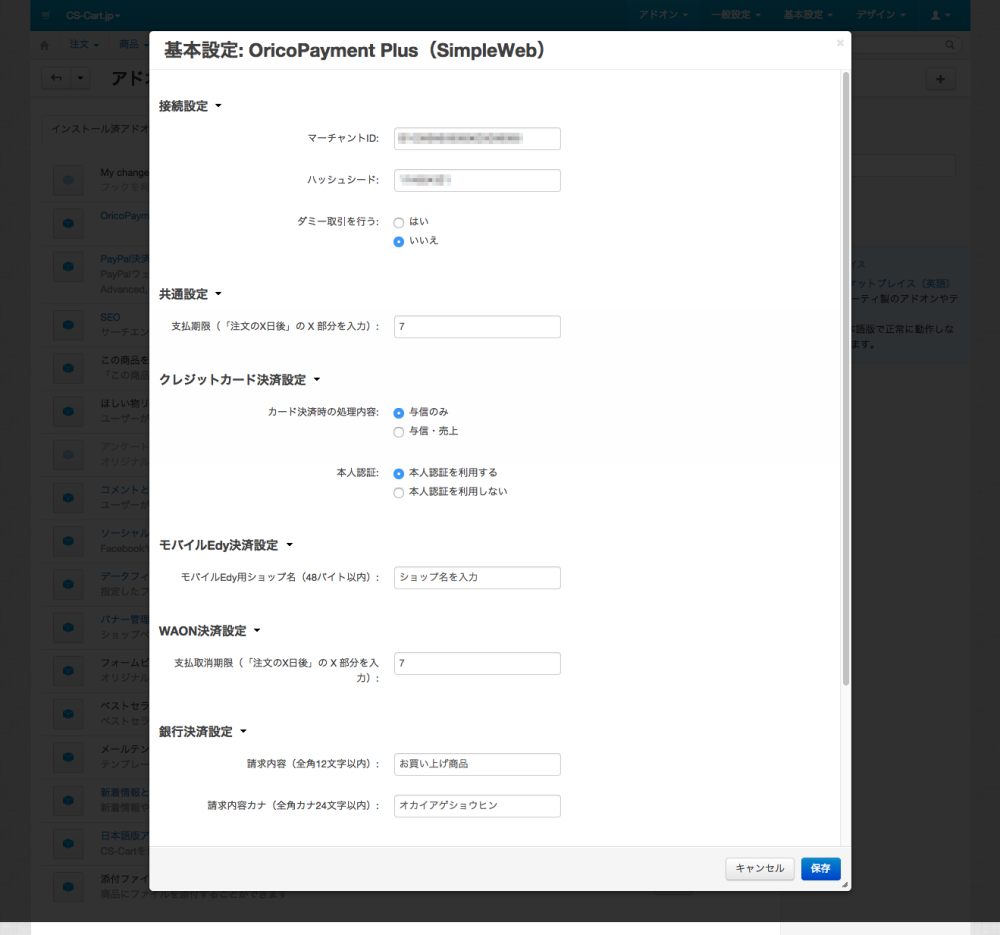Click the 支払期限 days field
This screenshot has height=935, width=1000.
(477, 327)
